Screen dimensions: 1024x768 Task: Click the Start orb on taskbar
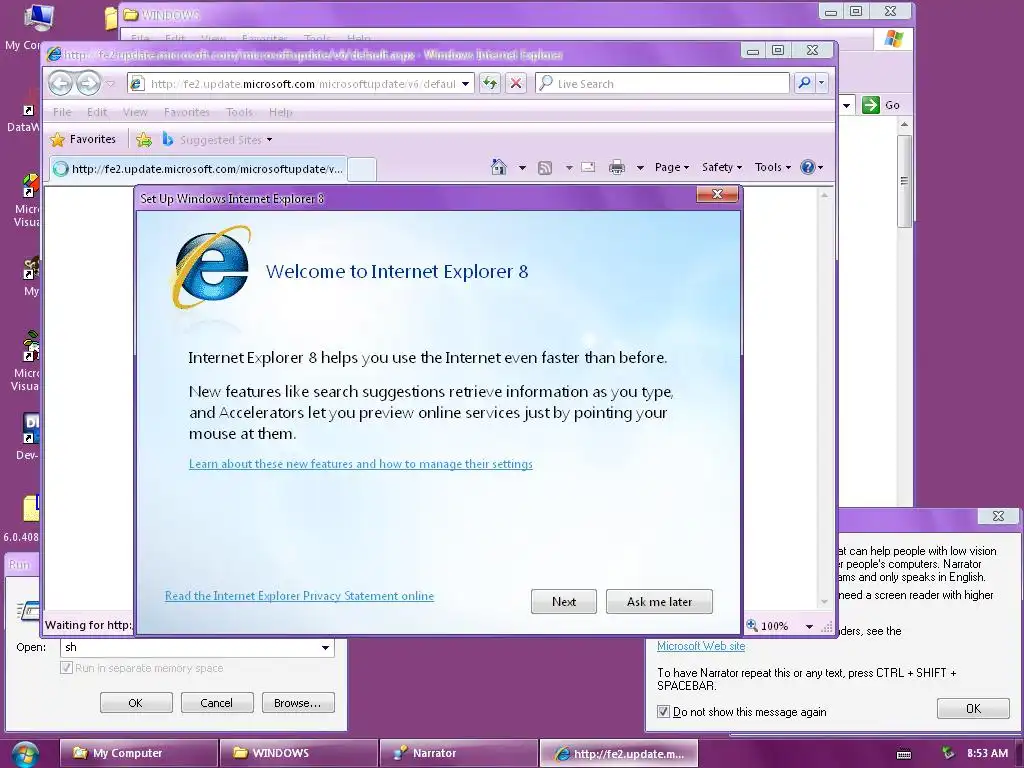point(25,754)
